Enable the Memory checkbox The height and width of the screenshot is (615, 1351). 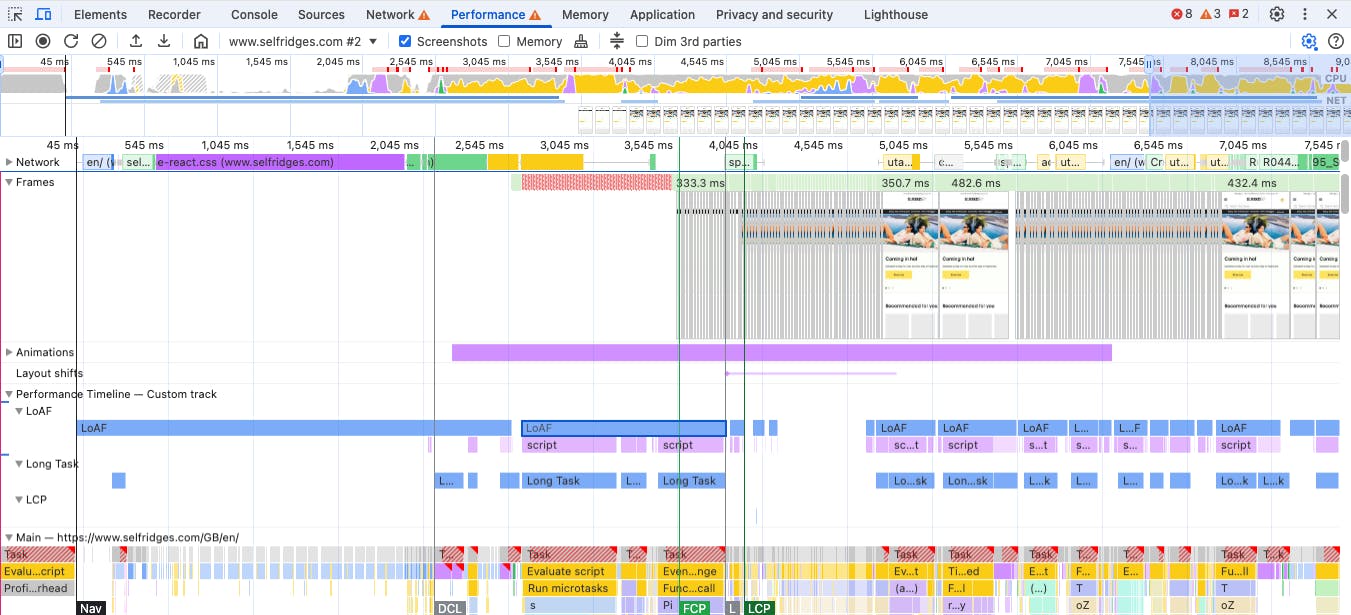[x=503, y=41]
